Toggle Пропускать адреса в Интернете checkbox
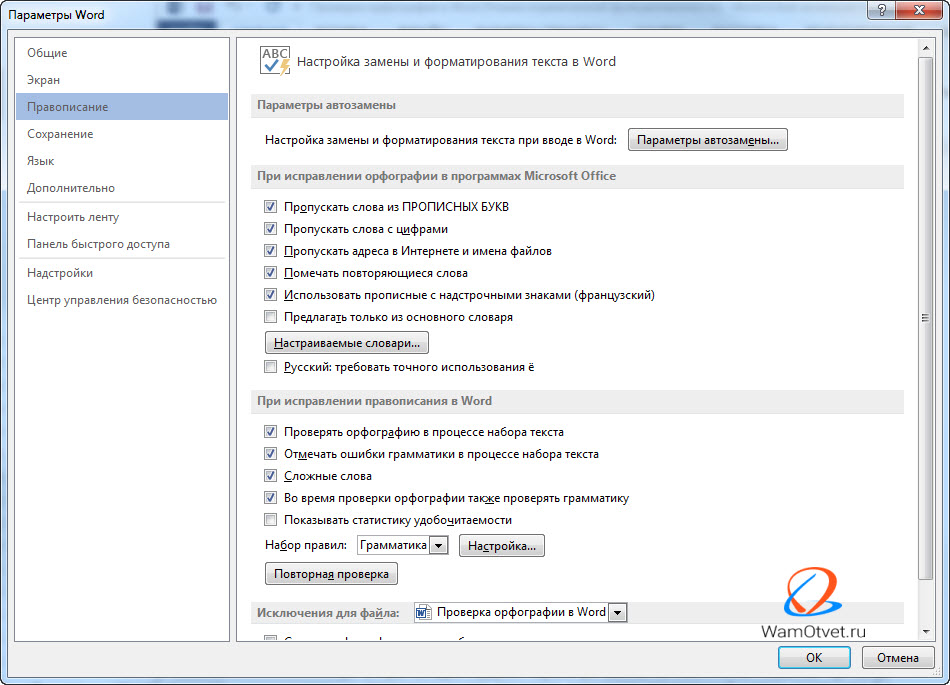Screen dimensions: 950x685 tap(270, 251)
